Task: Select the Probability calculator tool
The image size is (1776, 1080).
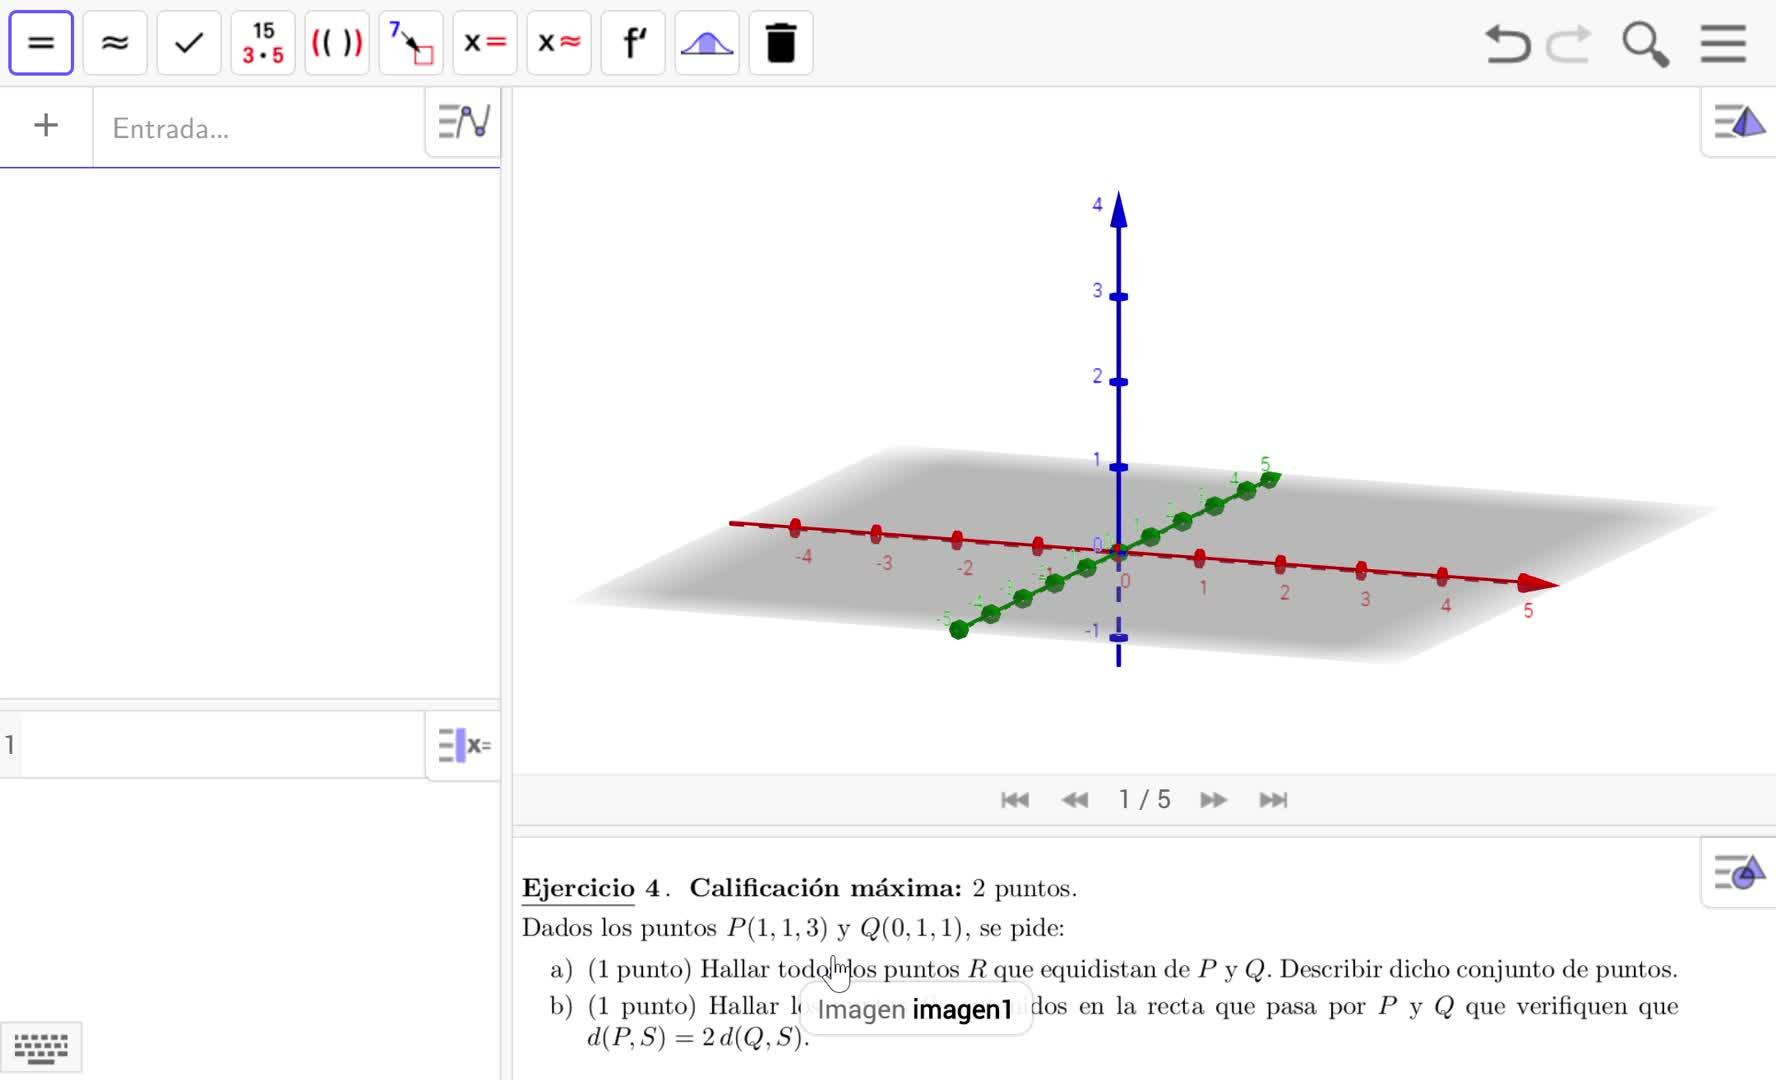Action: (707, 43)
